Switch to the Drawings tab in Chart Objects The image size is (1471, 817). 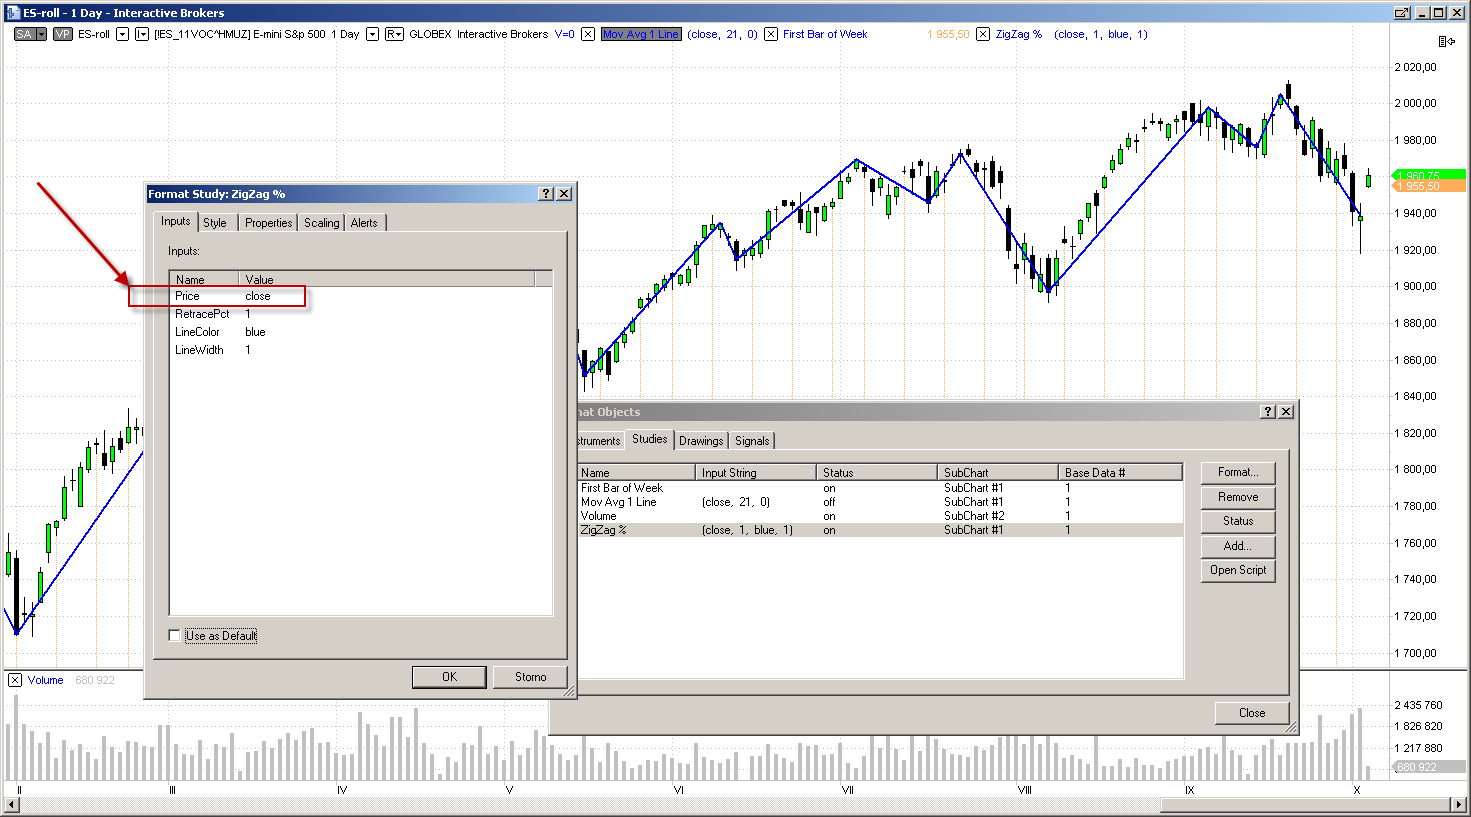click(701, 441)
